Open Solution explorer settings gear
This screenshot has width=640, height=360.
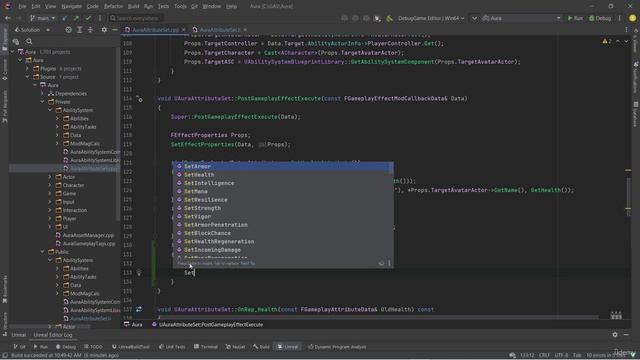coord(104,30)
